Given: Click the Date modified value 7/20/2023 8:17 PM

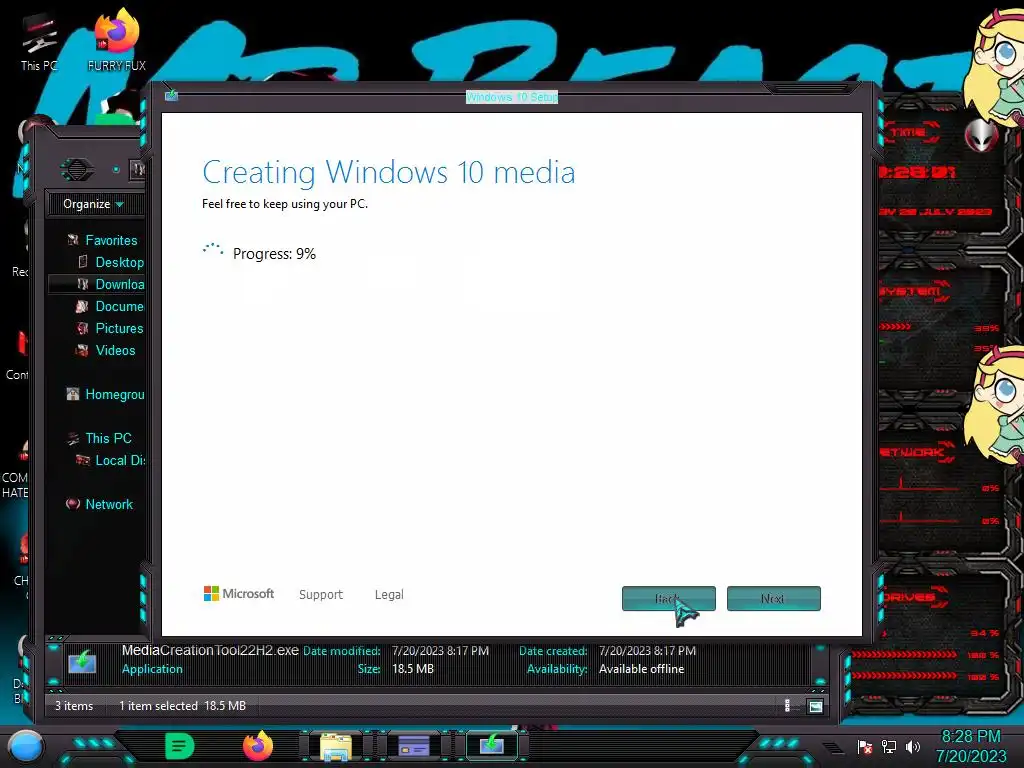Looking at the screenshot, I should pos(440,651).
